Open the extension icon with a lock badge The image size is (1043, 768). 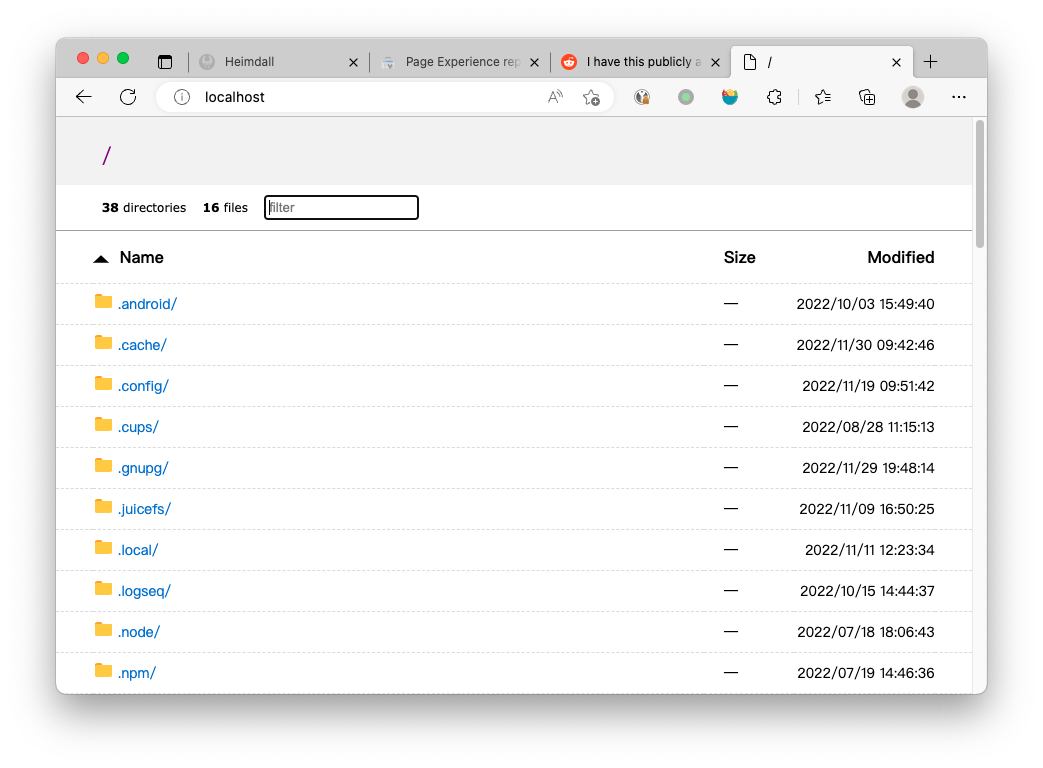(642, 98)
